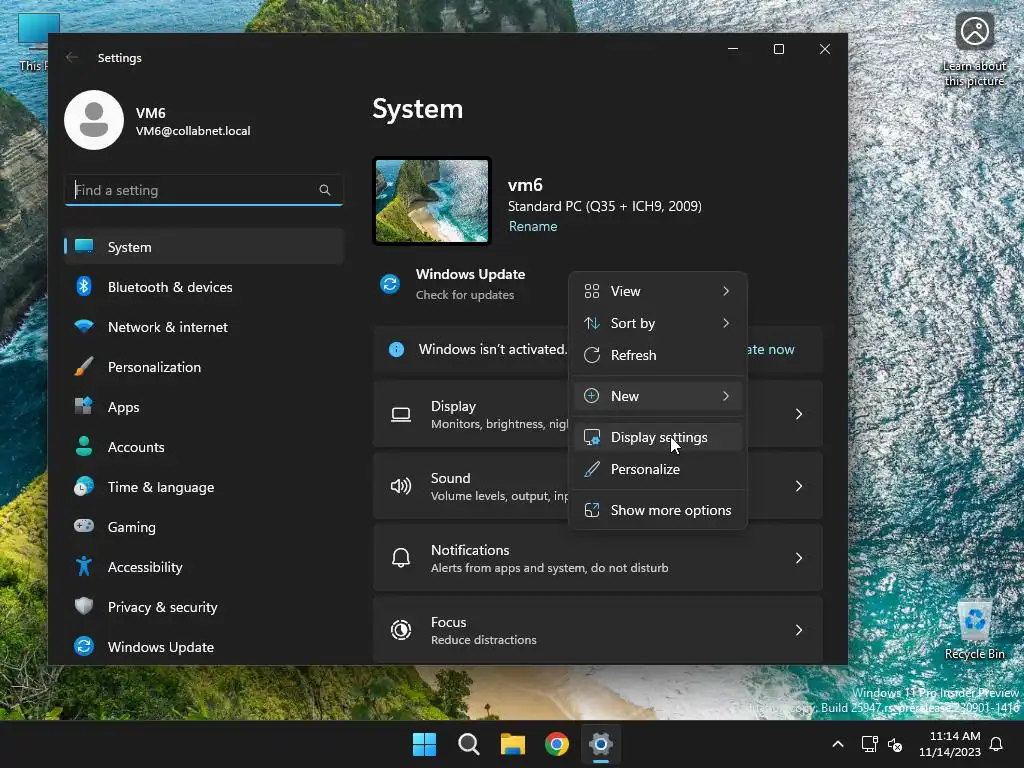Image resolution: width=1024 pixels, height=768 pixels.
Task: Open the Sound settings card
Action: 598,486
